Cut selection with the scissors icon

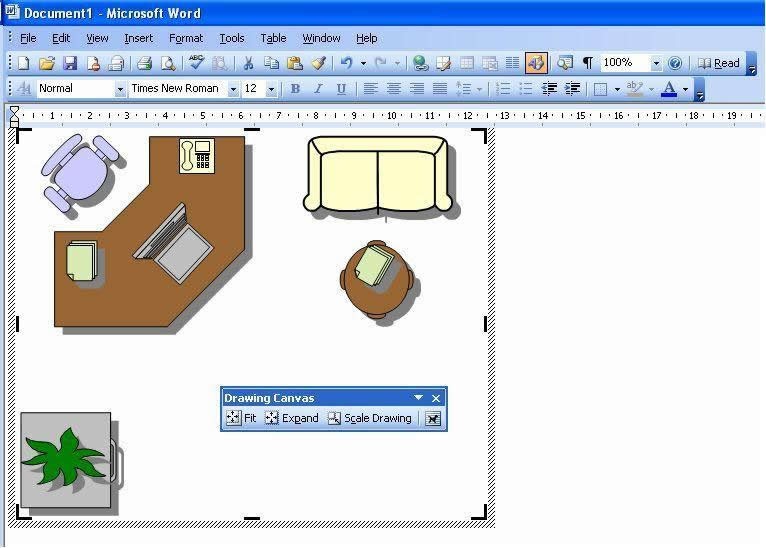coord(248,63)
